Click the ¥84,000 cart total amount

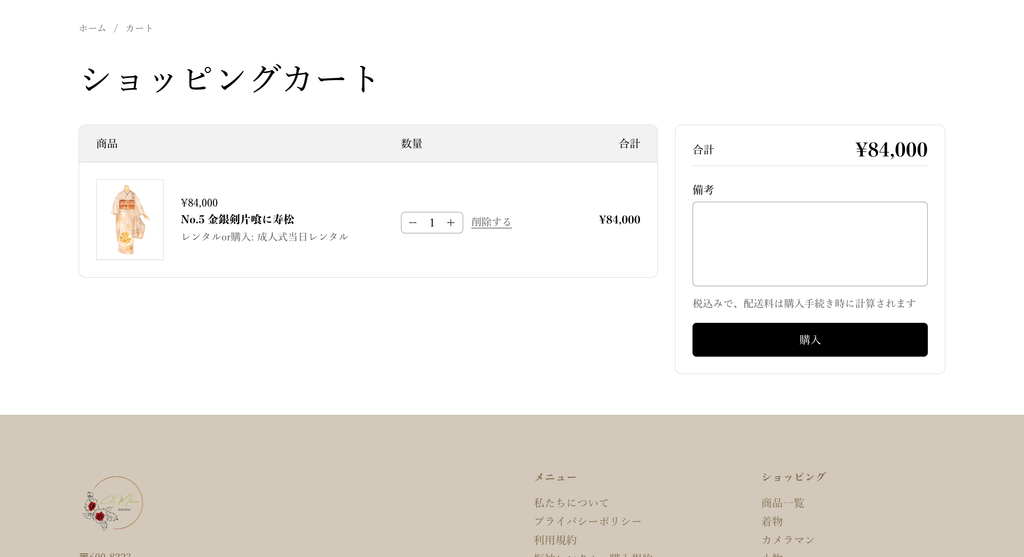tap(891, 150)
